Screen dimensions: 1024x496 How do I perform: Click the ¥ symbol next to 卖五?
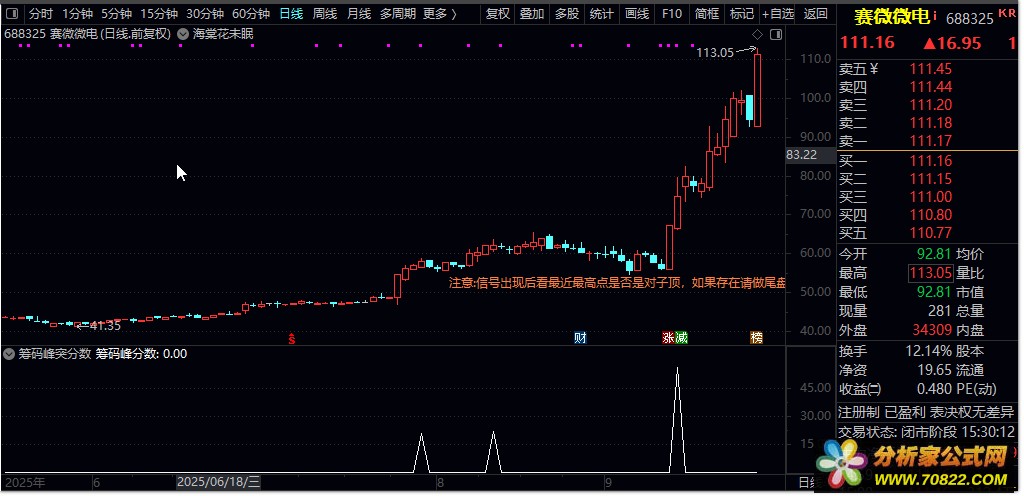(874, 69)
